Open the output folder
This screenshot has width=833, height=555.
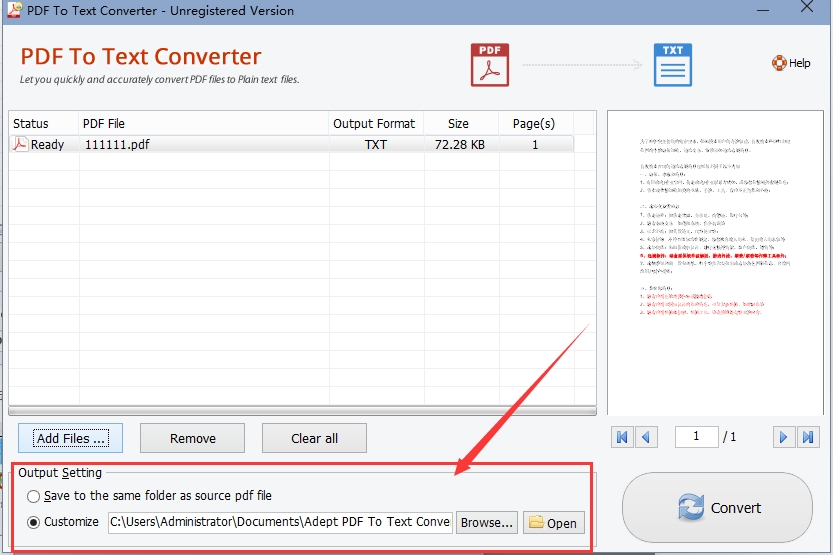click(554, 523)
